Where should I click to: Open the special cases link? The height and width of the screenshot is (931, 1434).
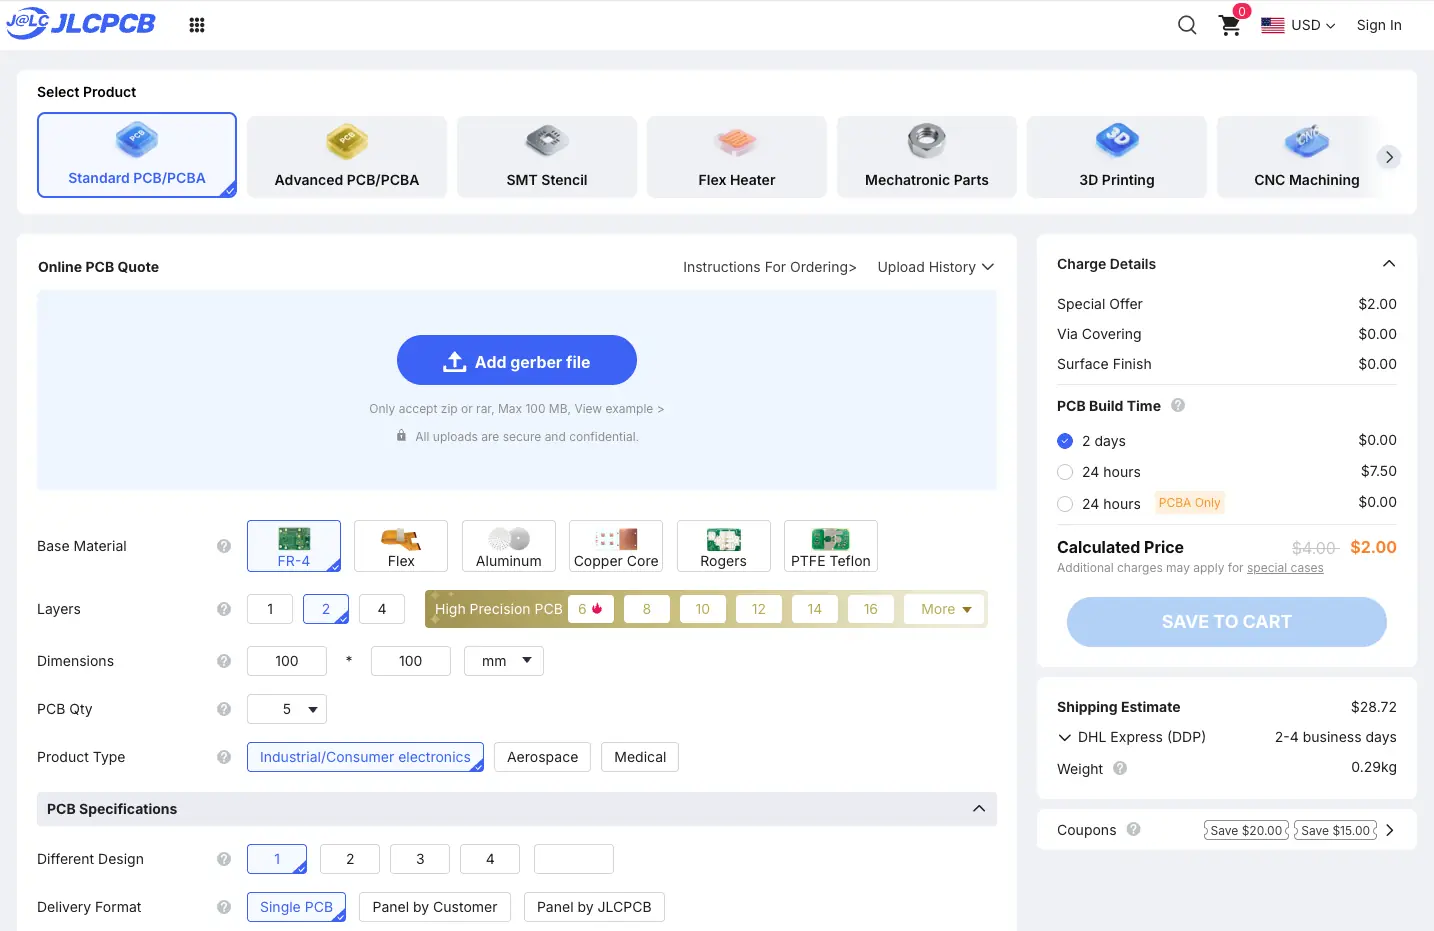(x=1285, y=568)
